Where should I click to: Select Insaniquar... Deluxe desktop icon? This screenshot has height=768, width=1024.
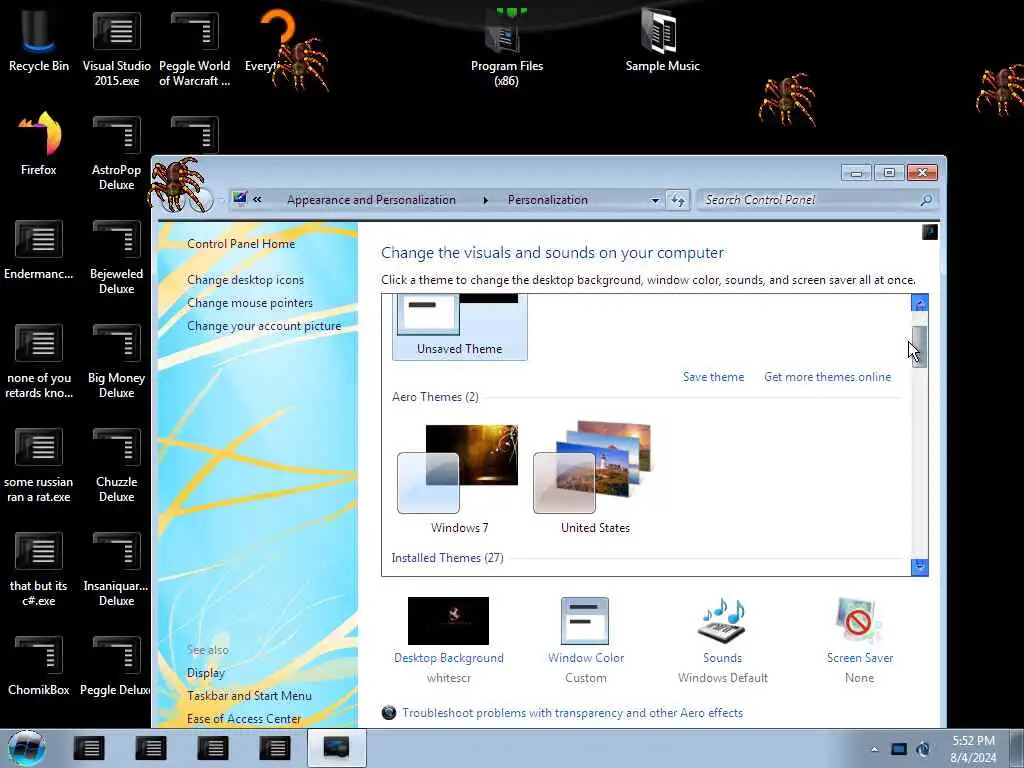click(116, 568)
